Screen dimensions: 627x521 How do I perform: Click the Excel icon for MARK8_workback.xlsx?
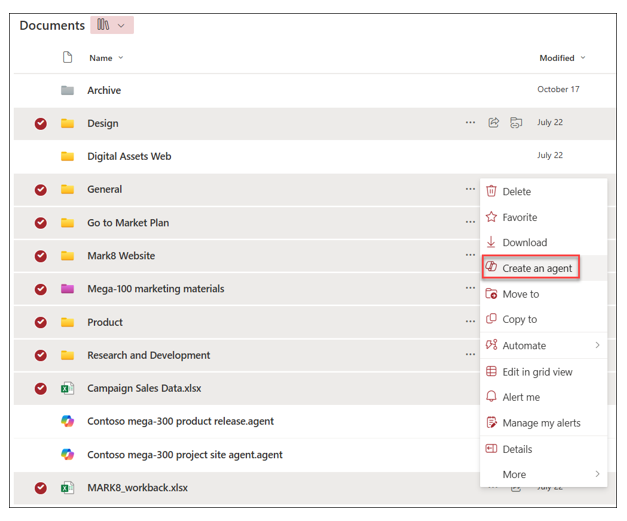point(67,487)
